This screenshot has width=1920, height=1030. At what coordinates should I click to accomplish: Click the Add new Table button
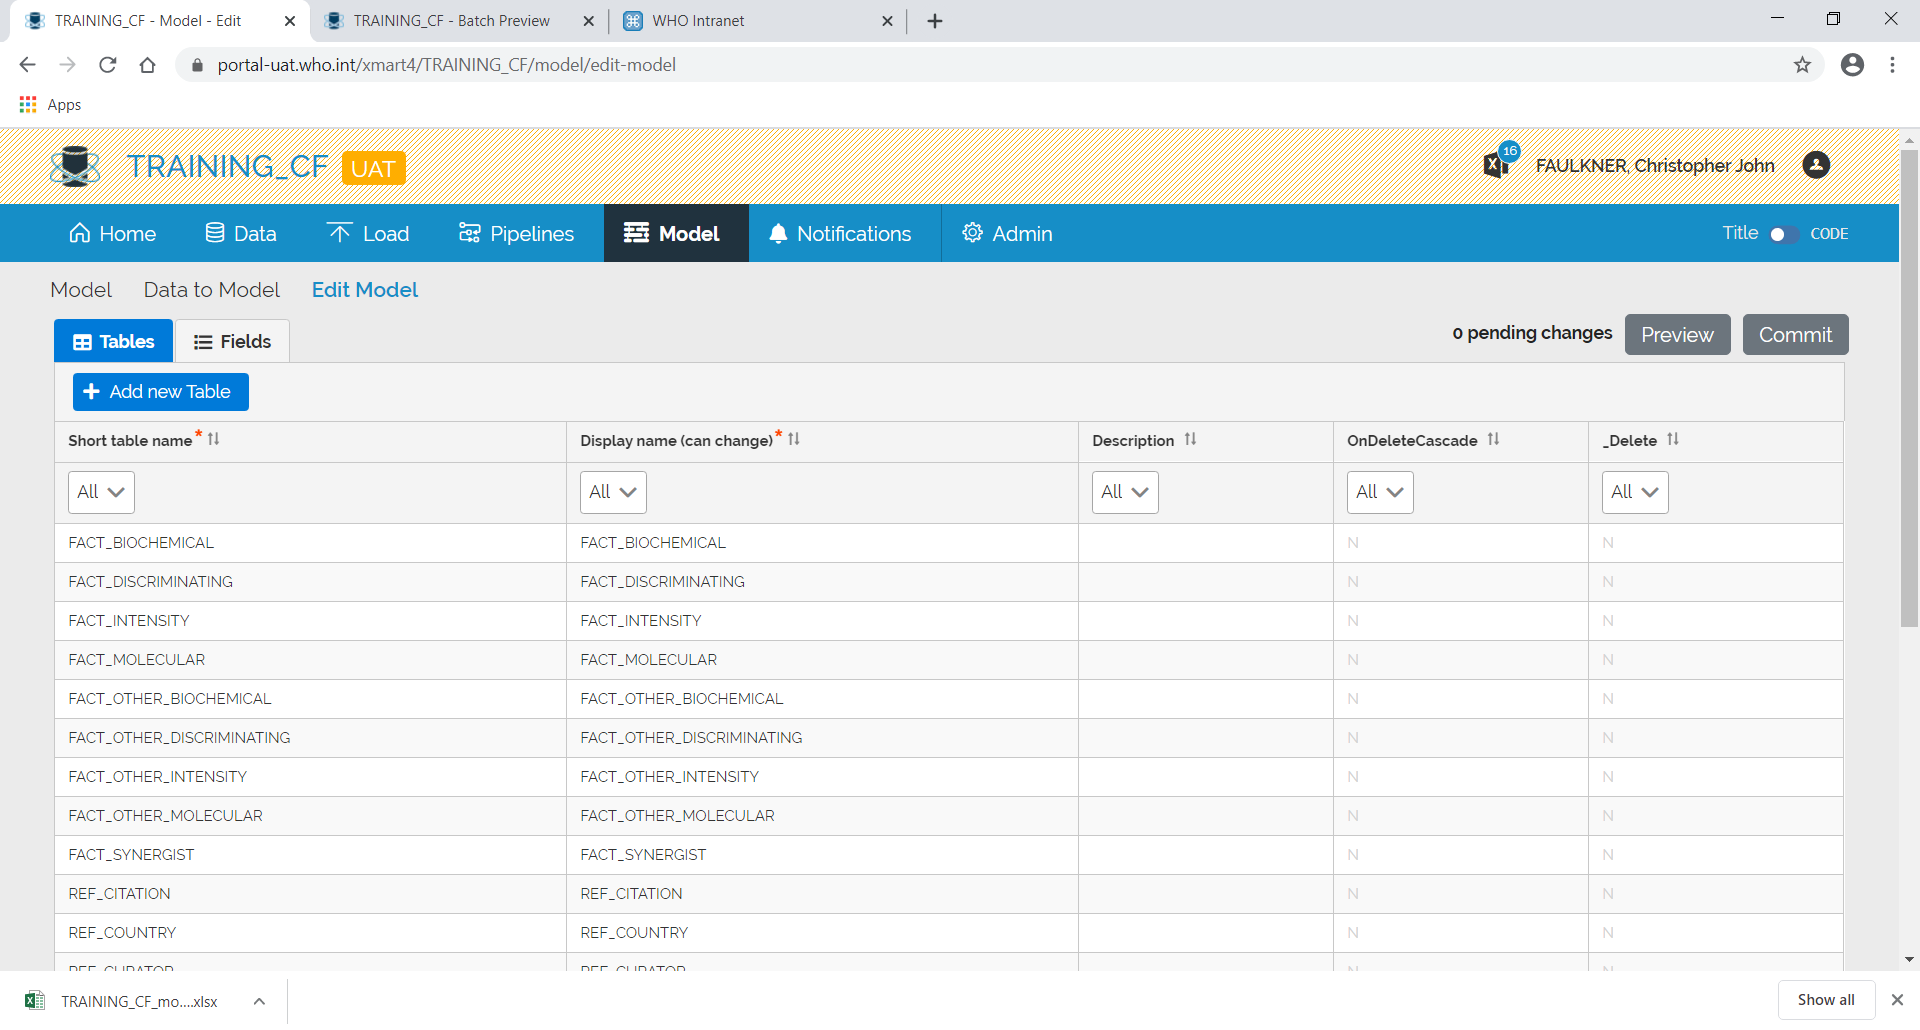[161, 392]
